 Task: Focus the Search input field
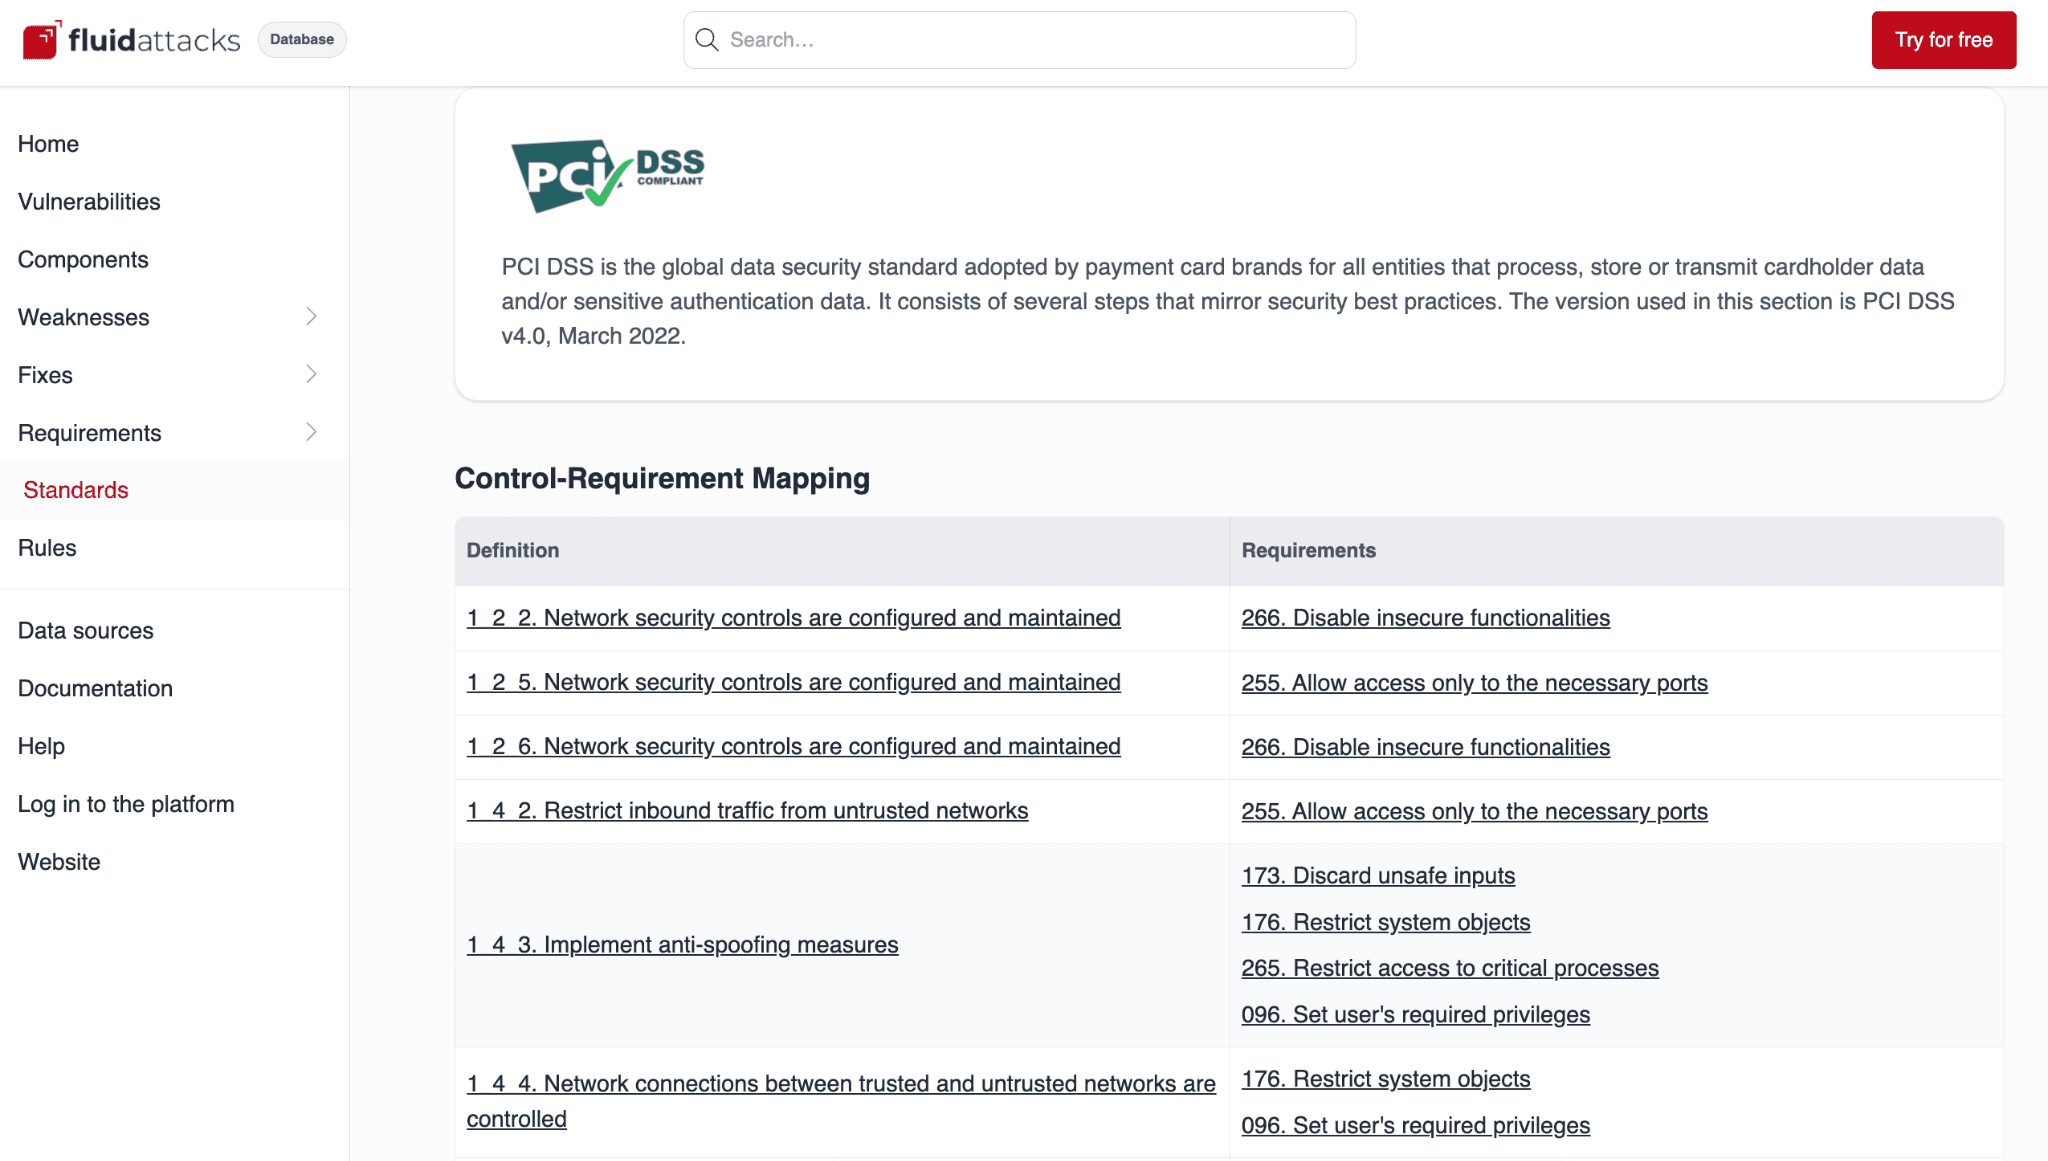click(1019, 40)
